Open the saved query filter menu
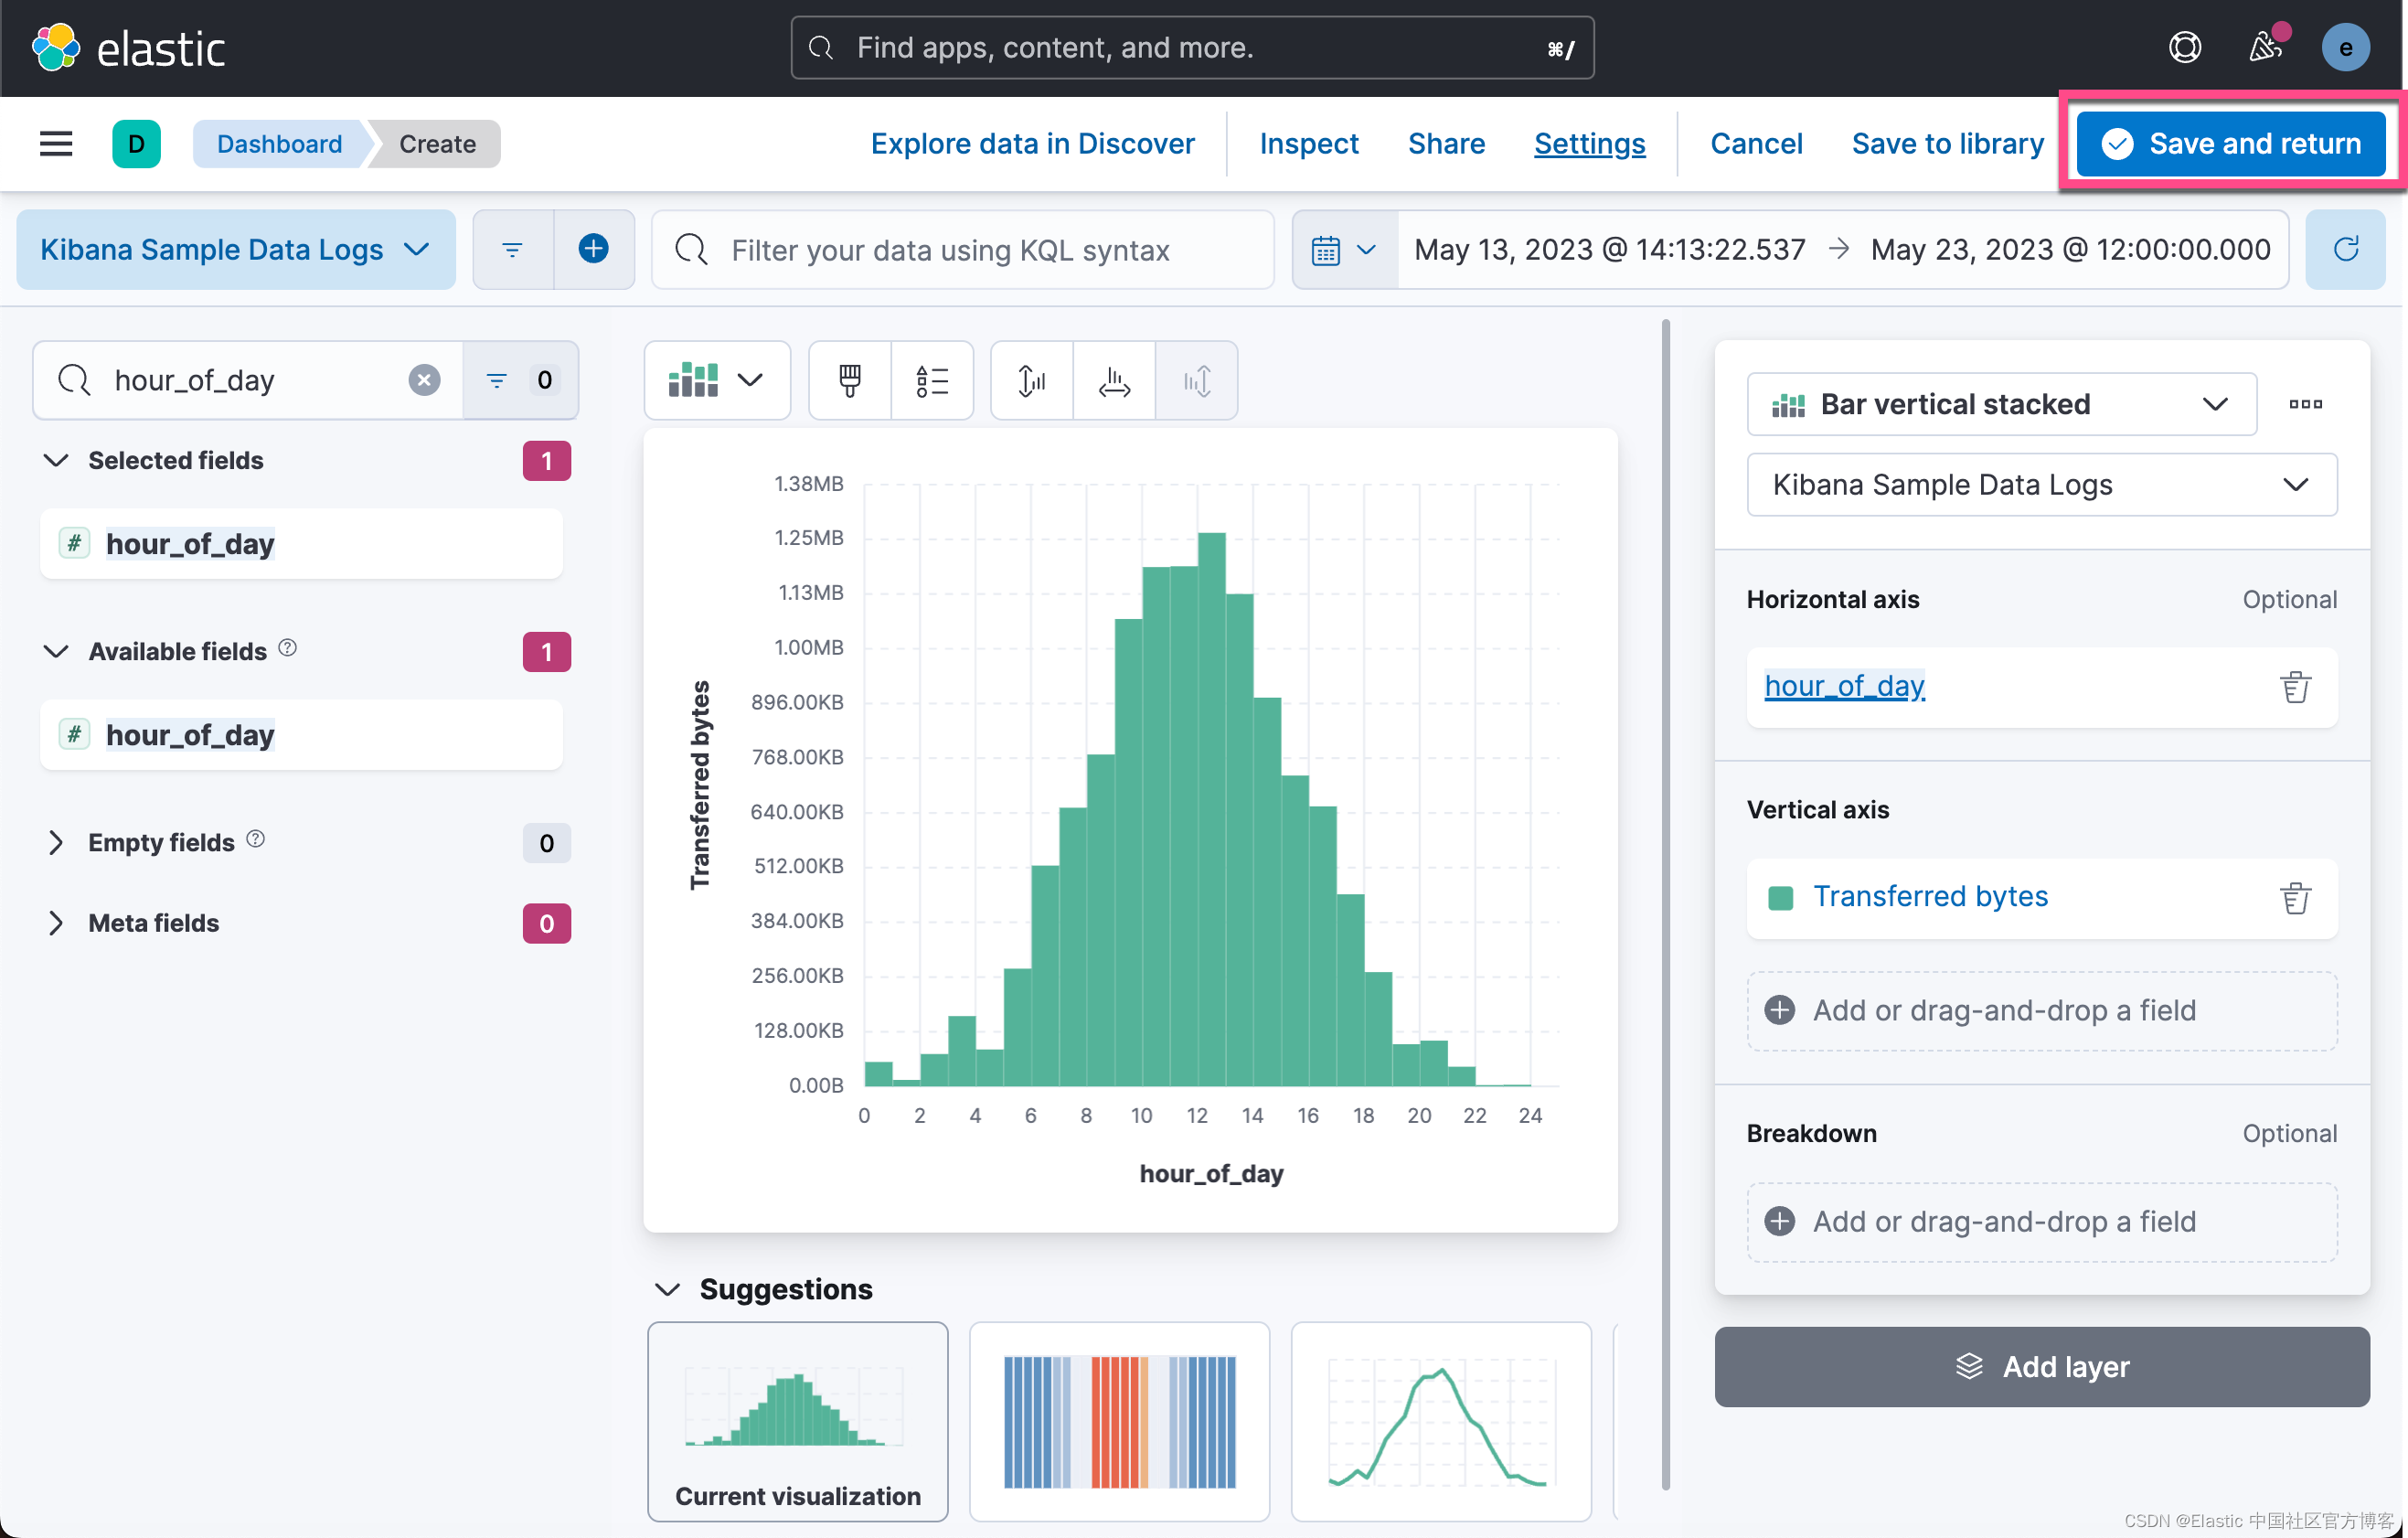Viewport: 2408px width, 1538px height. [513, 249]
